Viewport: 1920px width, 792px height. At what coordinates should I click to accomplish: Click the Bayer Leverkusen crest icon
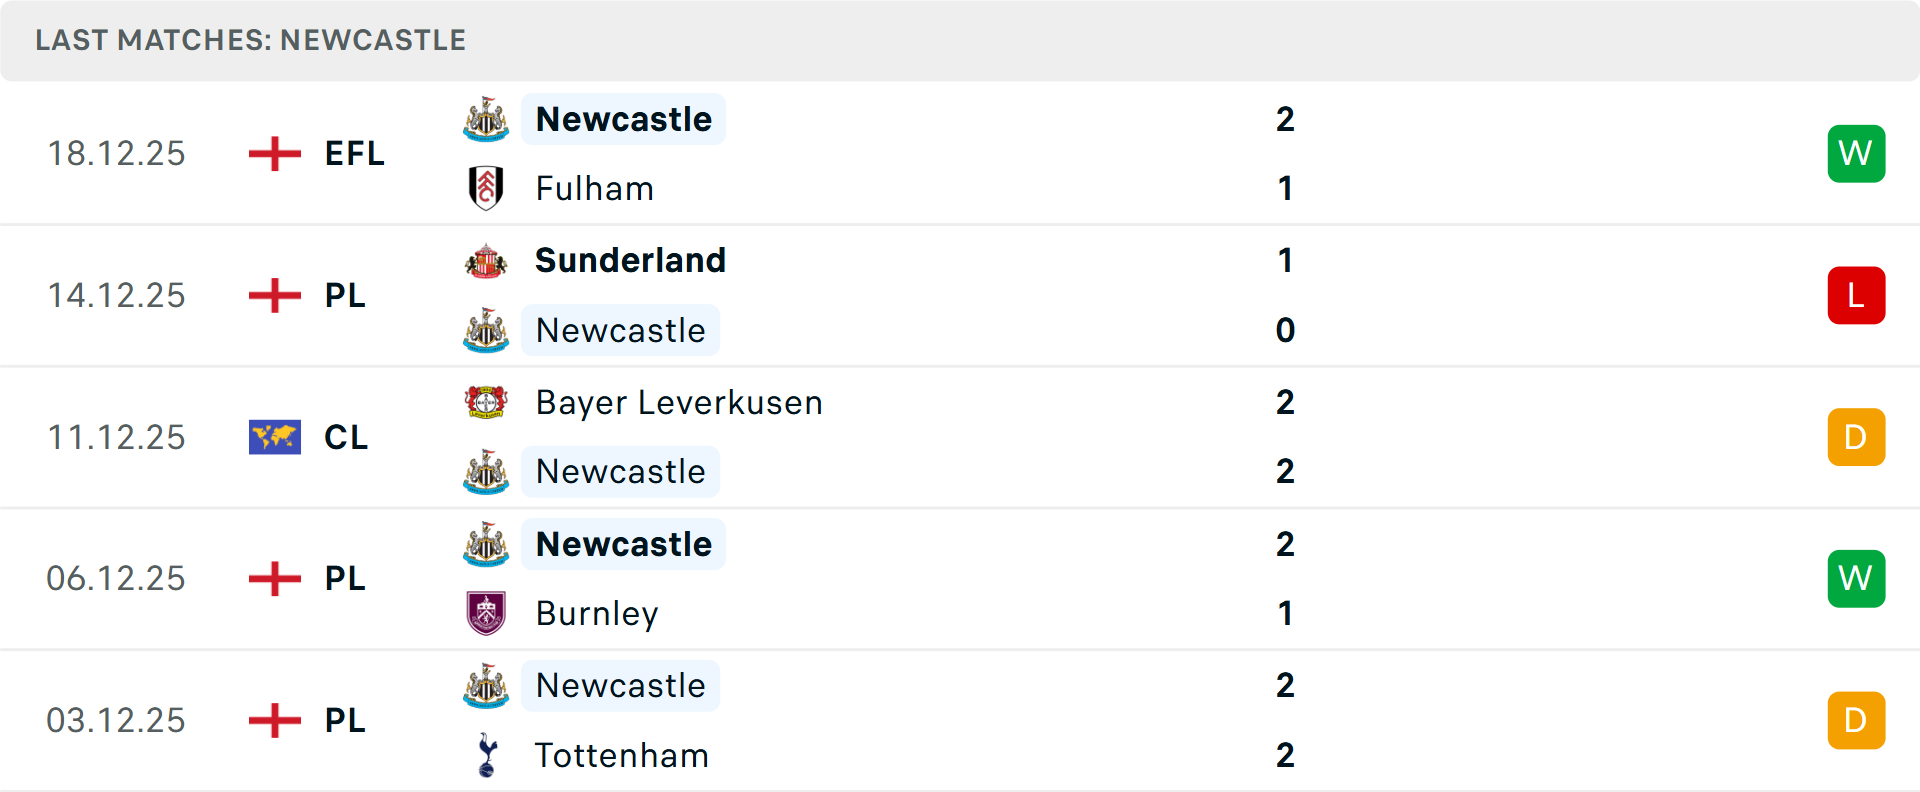coord(486,402)
